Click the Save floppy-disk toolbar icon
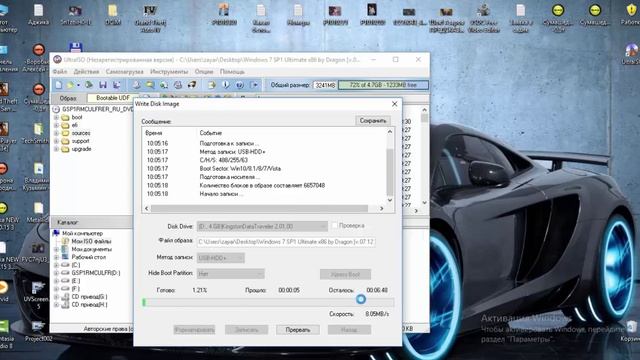 pyautogui.click(x=102, y=85)
